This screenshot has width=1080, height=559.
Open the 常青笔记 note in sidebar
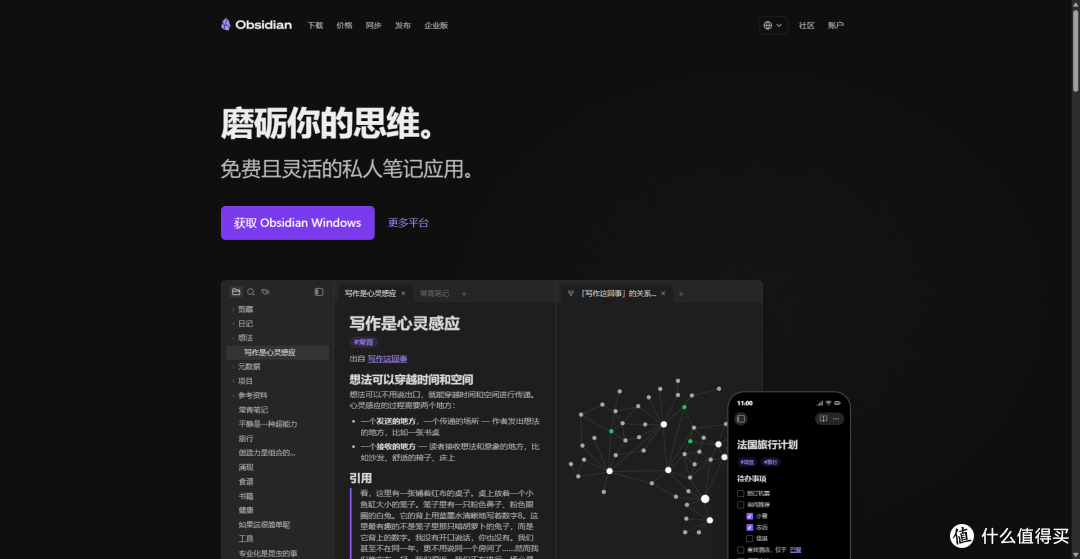point(253,410)
